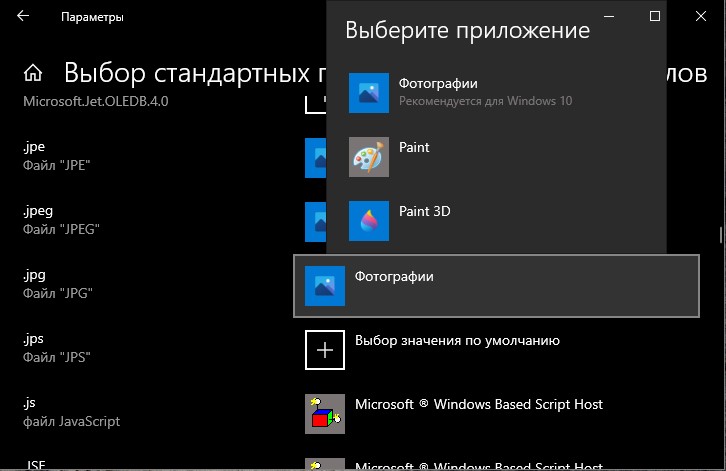Click partially hidden Photos icon for .jpeg
Screen dimensions: 726x471
tap(315, 221)
